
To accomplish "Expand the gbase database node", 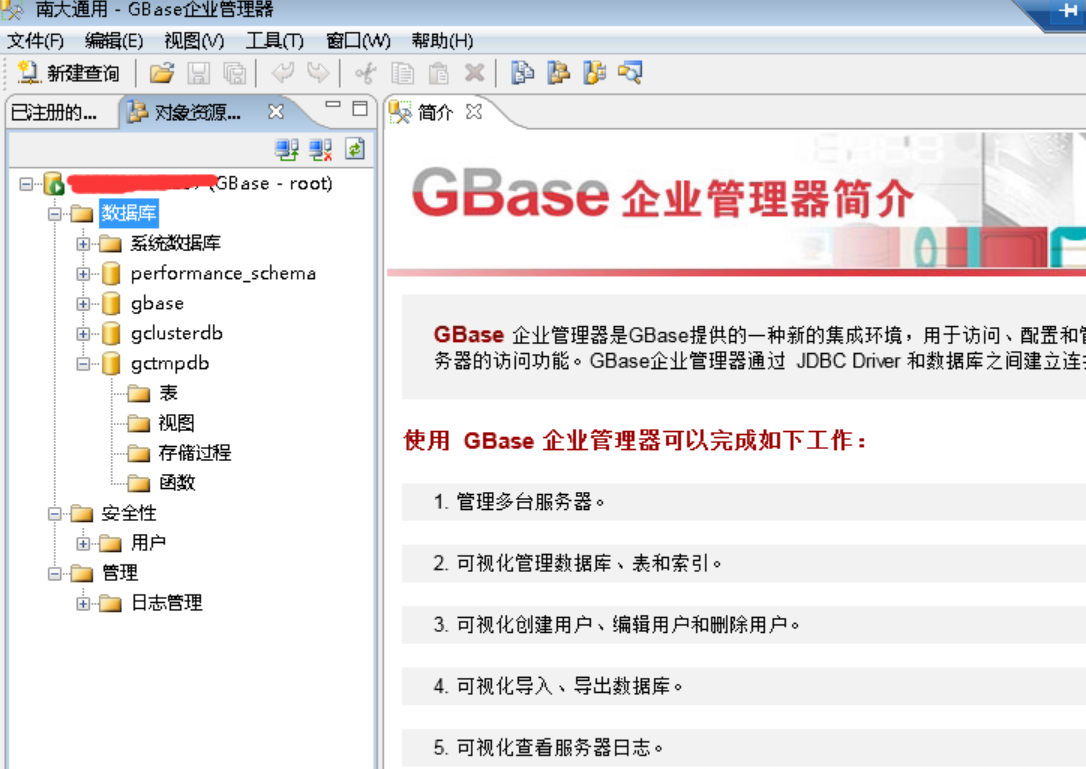I will (x=83, y=304).
